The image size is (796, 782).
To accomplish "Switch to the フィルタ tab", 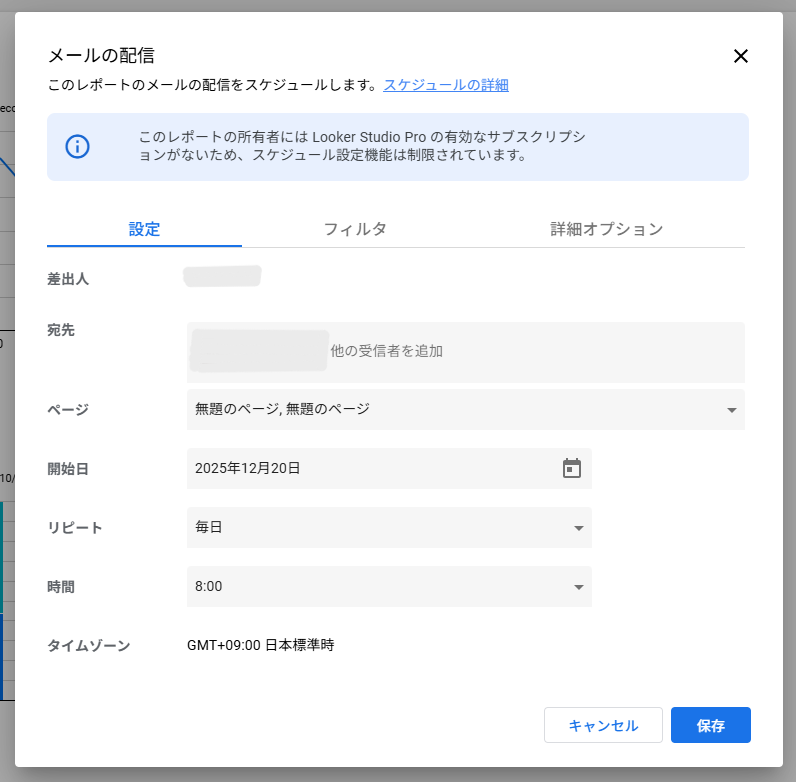I will point(355,229).
